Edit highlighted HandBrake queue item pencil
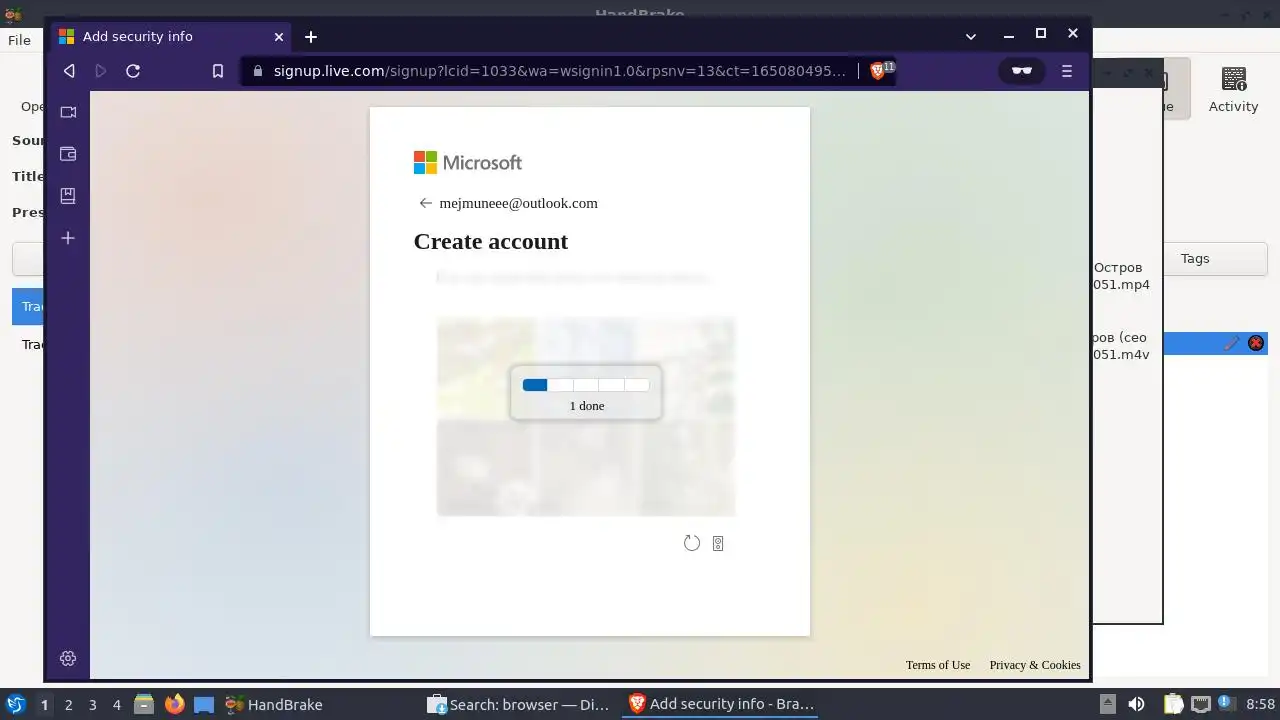1280x720 pixels. [1232, 343]
